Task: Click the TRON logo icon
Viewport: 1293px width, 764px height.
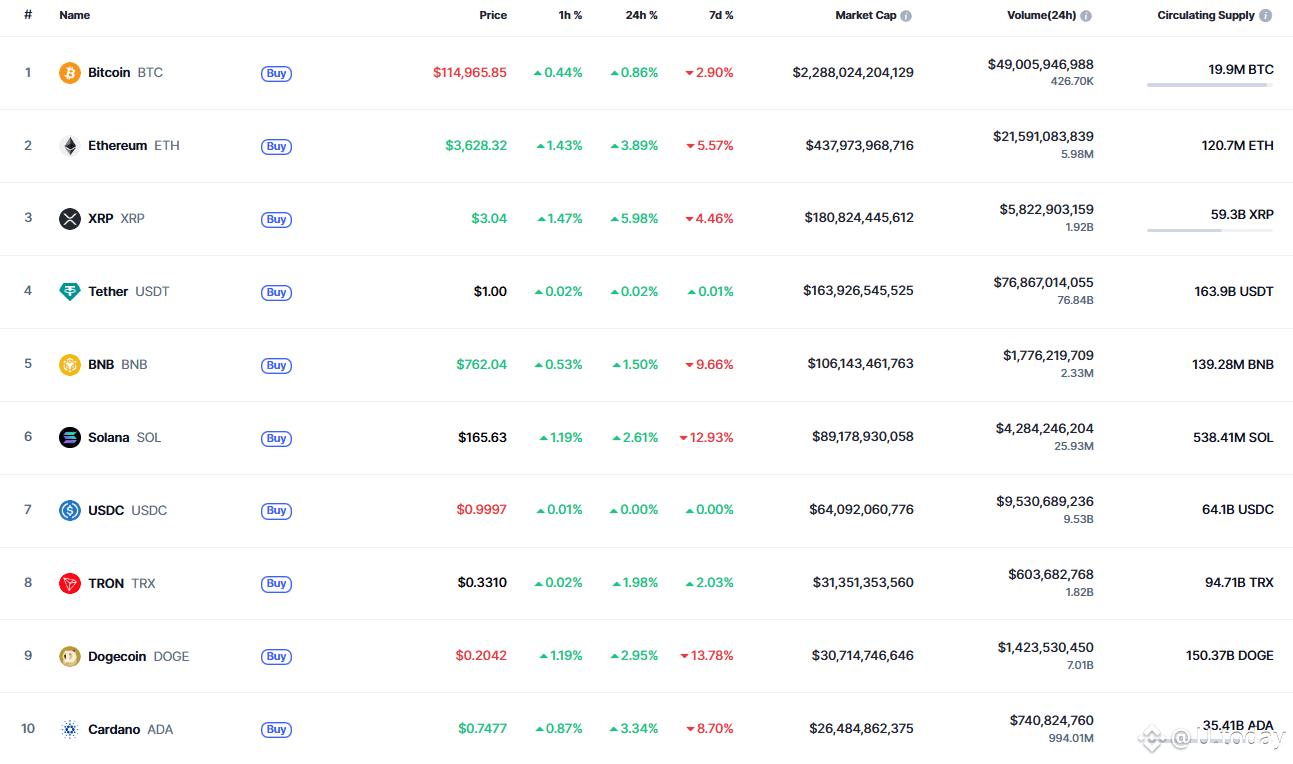Action: (69, 584)
